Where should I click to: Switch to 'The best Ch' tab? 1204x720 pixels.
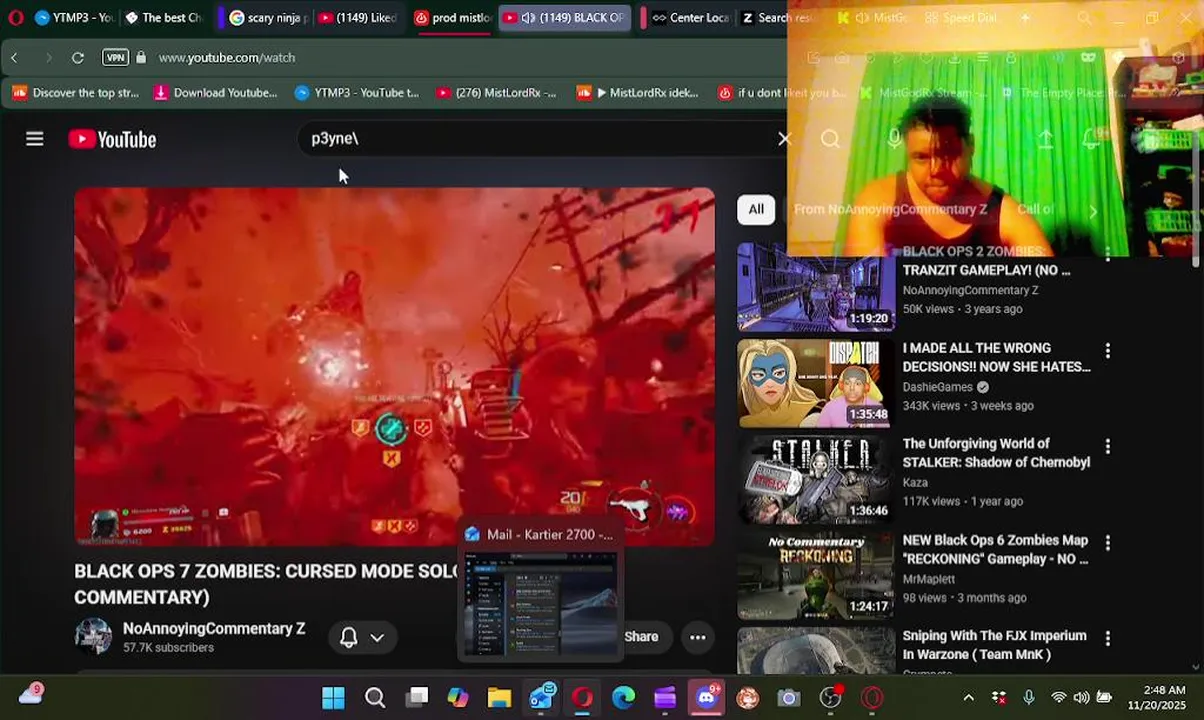click(x=164, y=18)
